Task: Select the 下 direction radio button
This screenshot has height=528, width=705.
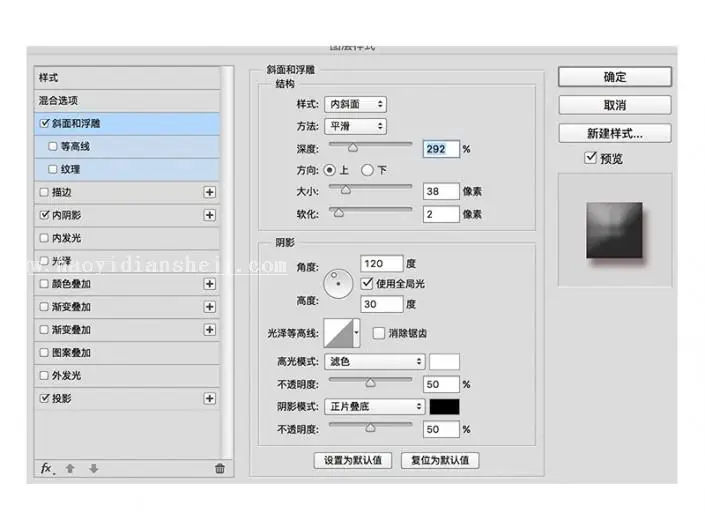Action: pos(367,170)
